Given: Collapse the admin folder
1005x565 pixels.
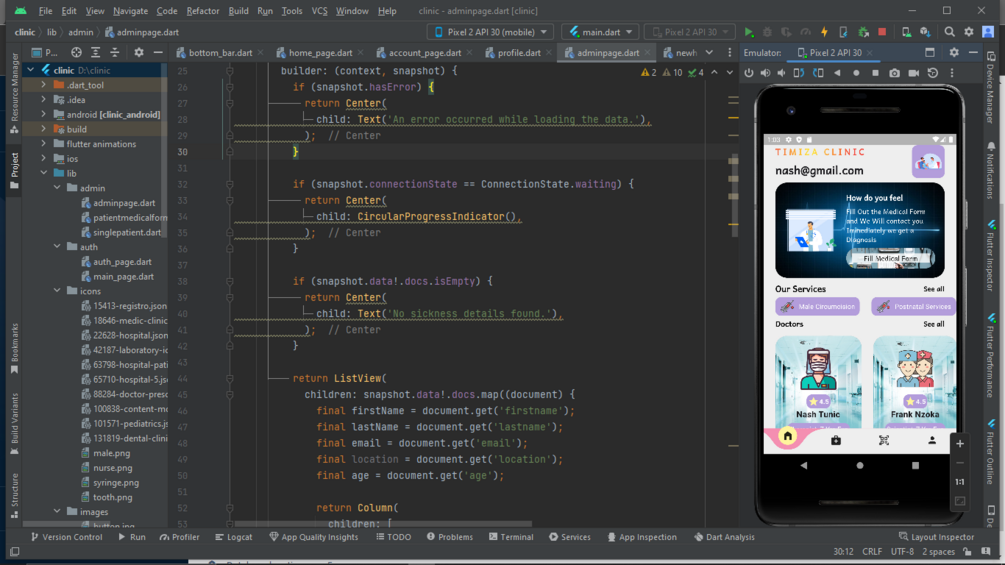Looking at the screenshot, I should (57, 188).
